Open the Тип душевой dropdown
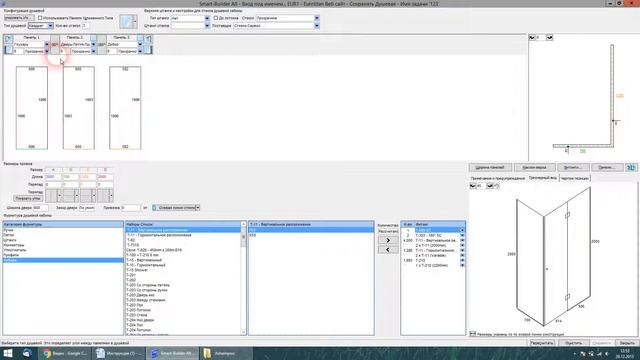The height and width of the screenshot is (360, 640). pyautogui.click(x=50, y=26)
